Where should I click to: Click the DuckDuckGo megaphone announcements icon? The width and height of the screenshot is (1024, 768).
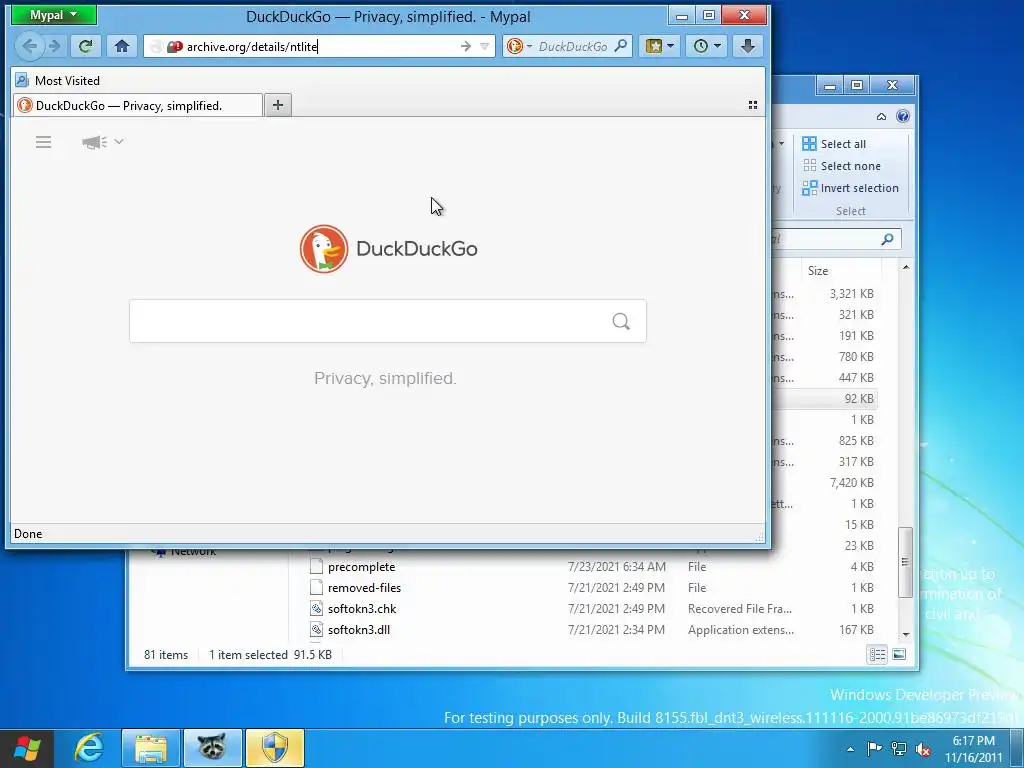tap(95, 142)
